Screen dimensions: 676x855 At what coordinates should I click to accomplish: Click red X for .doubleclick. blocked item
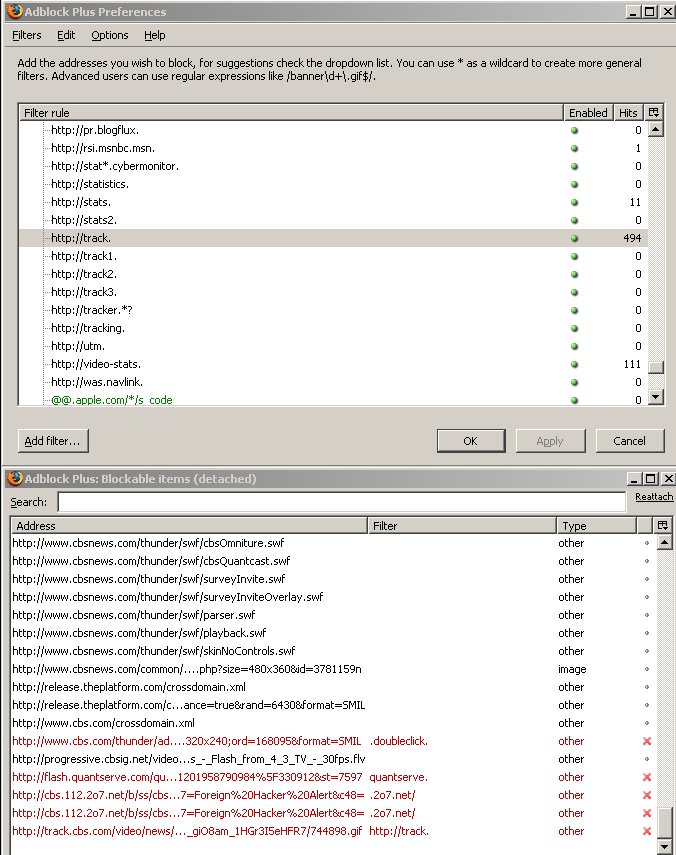(x=647, y=741)
